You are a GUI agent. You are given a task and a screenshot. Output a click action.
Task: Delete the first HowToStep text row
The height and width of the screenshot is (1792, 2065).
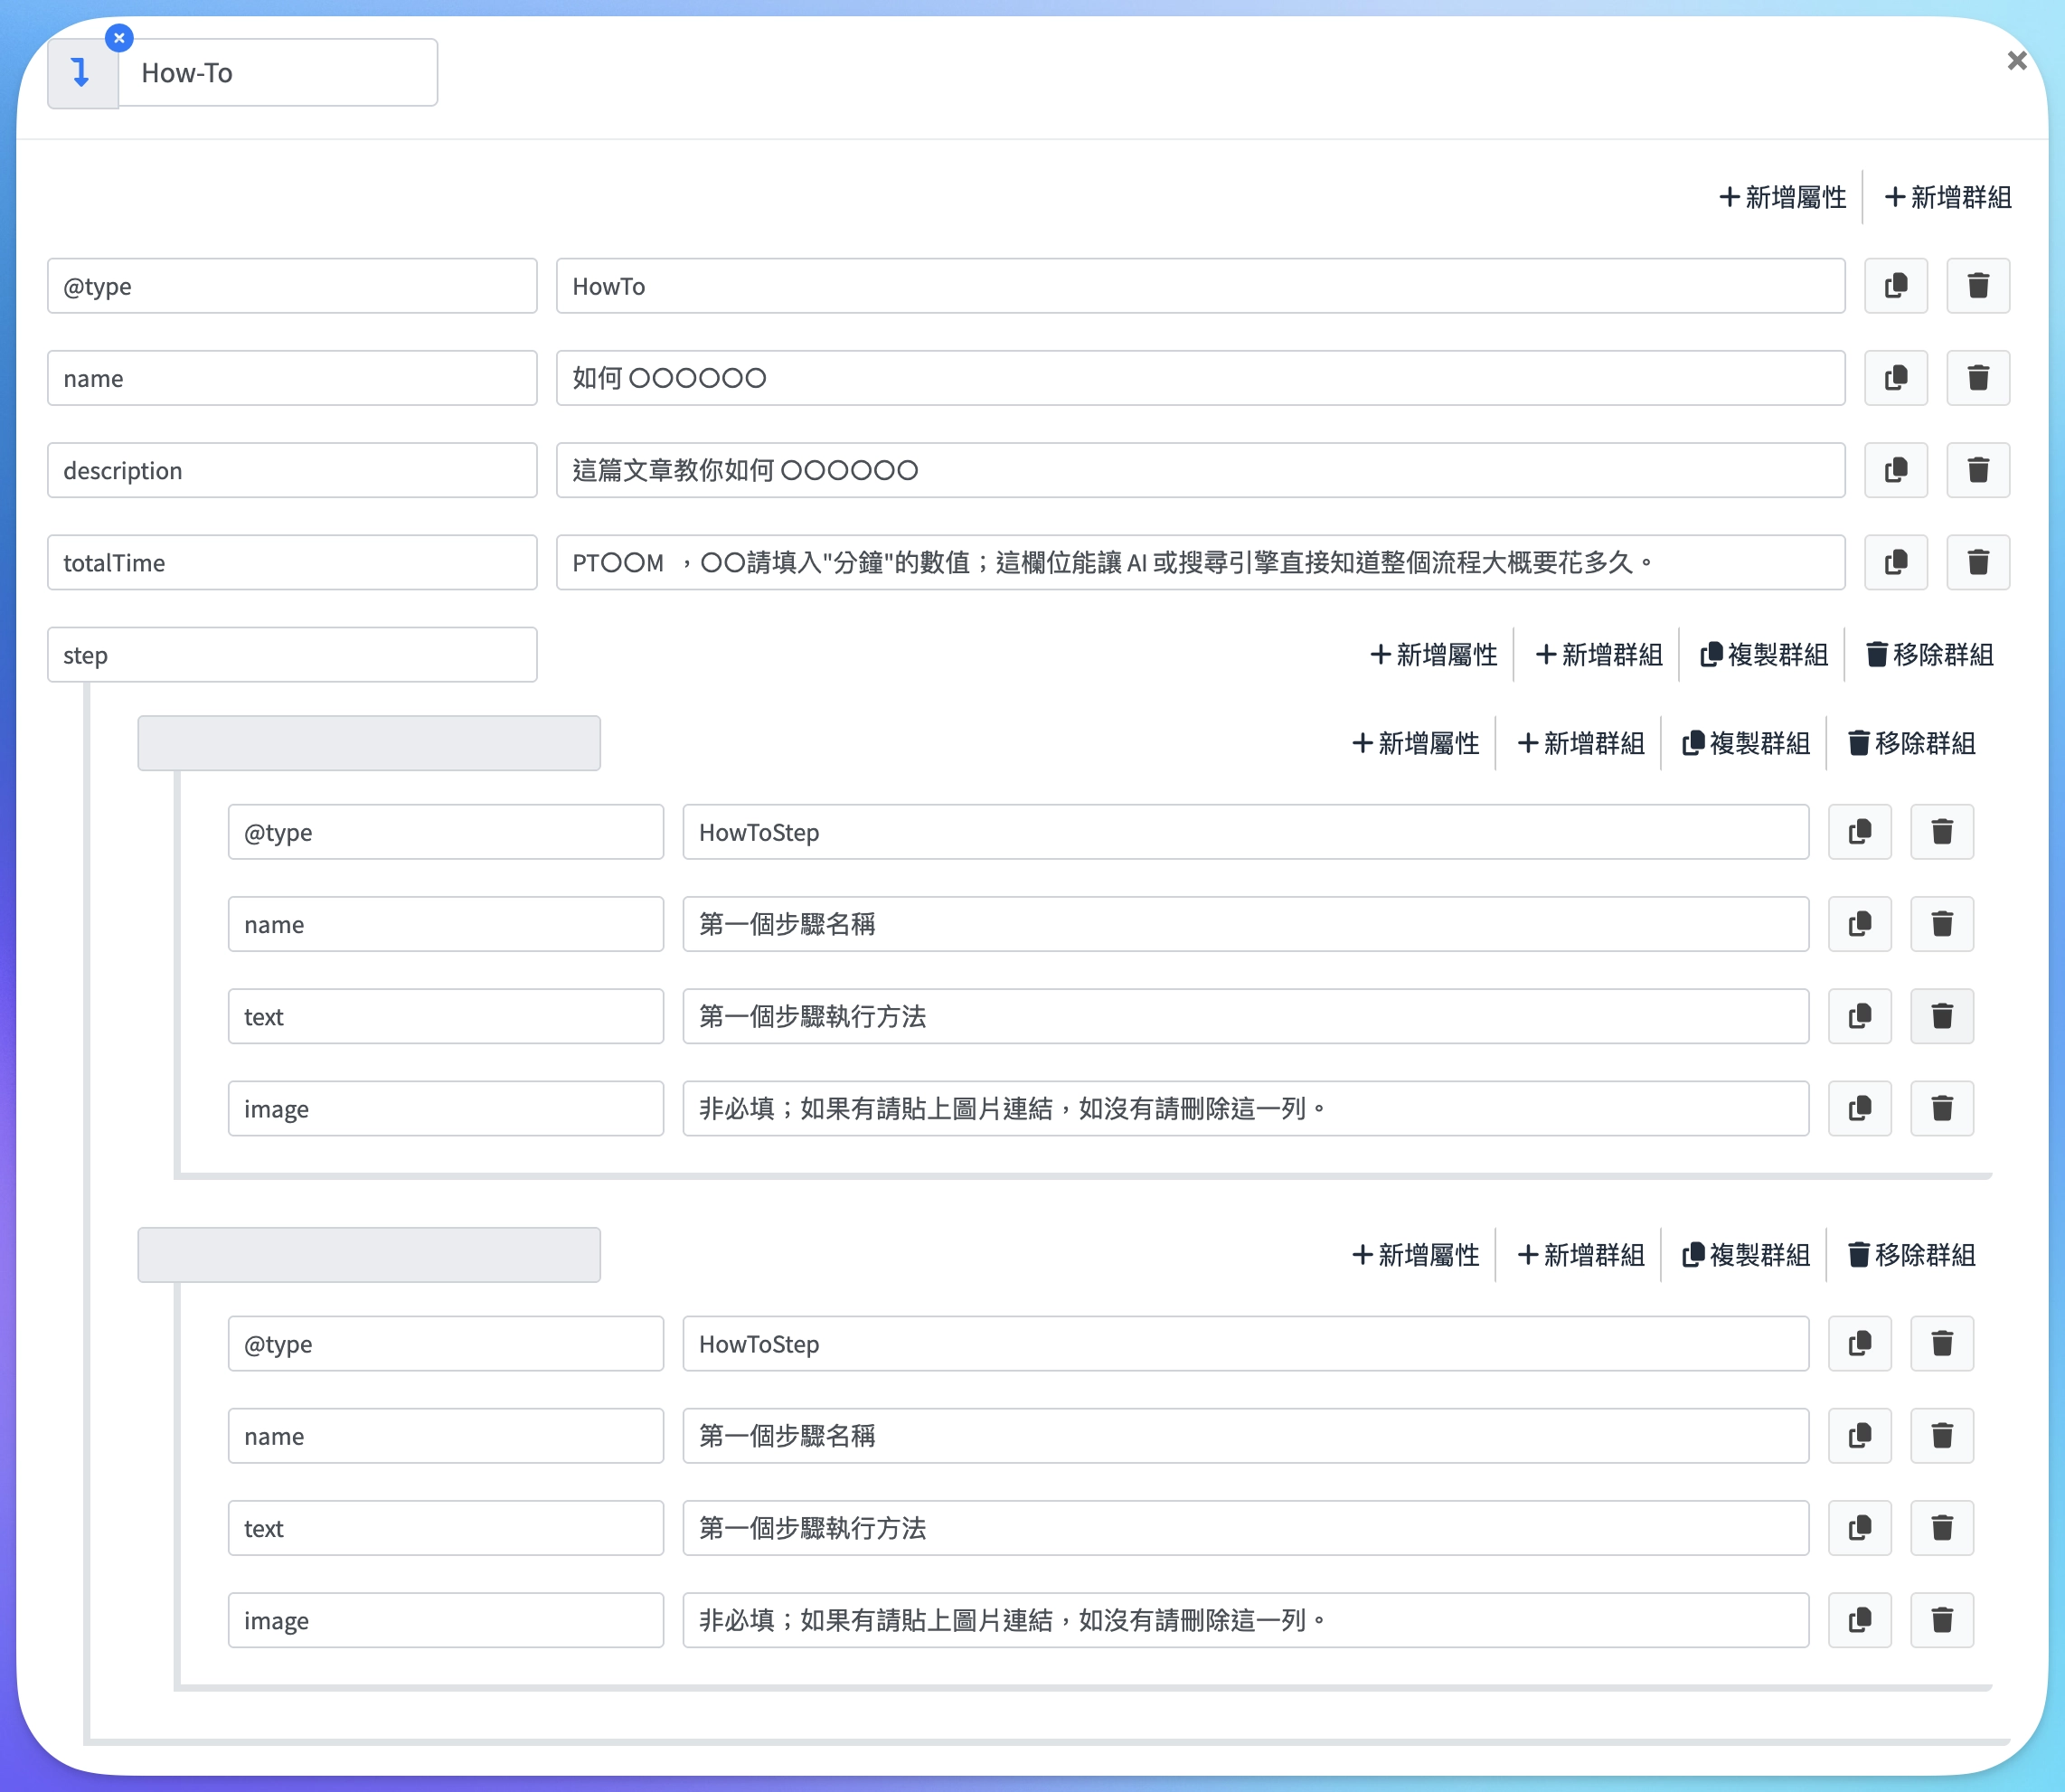pyautogui.click(x=1941, y=1016)
